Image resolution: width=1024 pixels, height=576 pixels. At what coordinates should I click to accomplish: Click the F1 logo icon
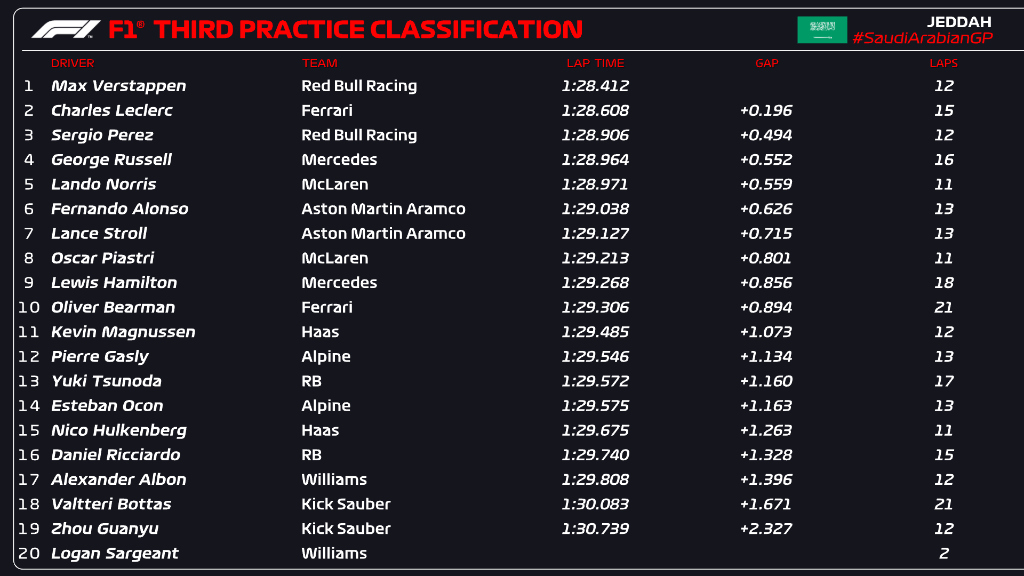66,30
